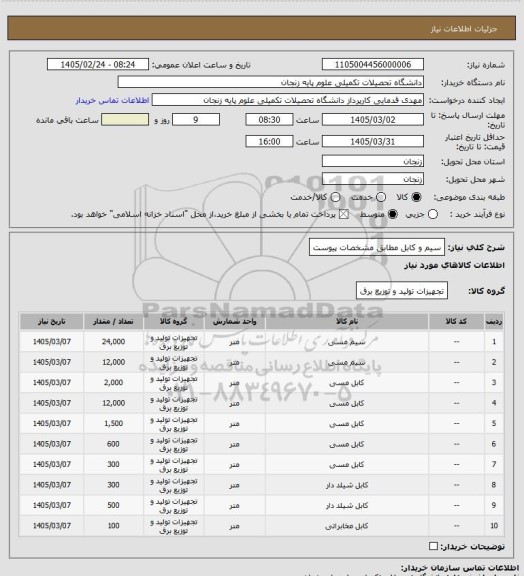Click the اطلاعات کالاهای مورد نیاز heading
524x576 pixels.
click(x=455, y=265)
